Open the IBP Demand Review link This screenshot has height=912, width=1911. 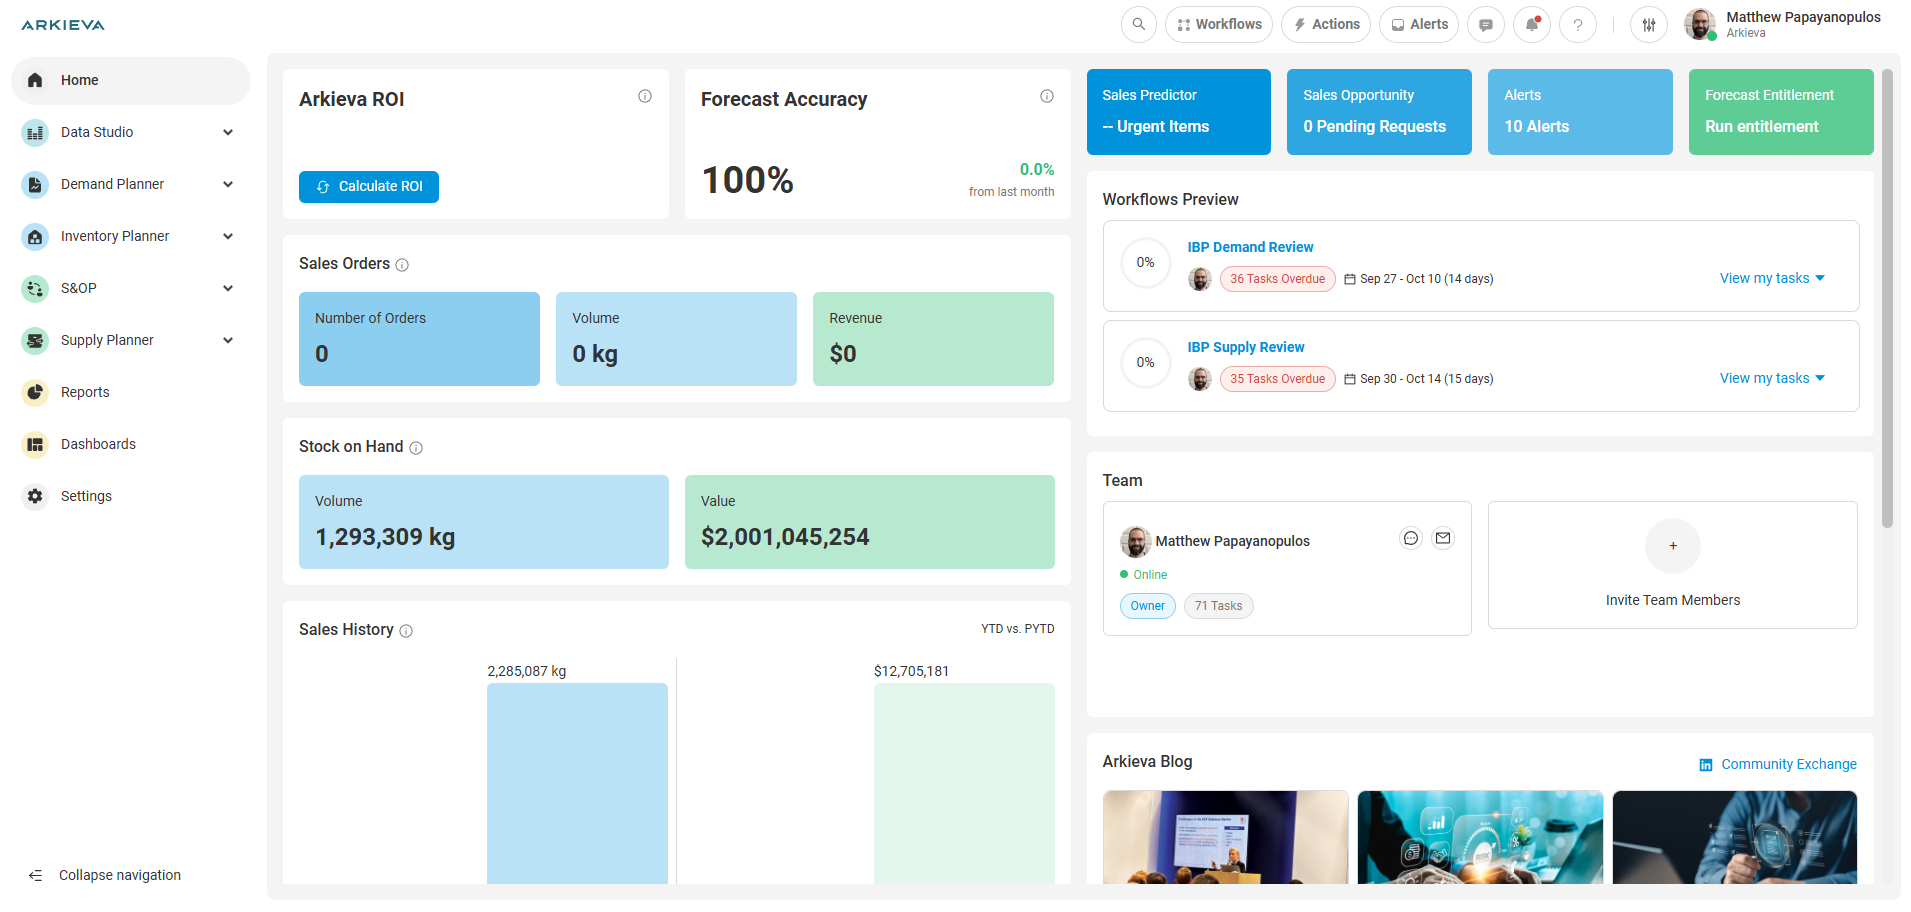tap(1250, 247)
